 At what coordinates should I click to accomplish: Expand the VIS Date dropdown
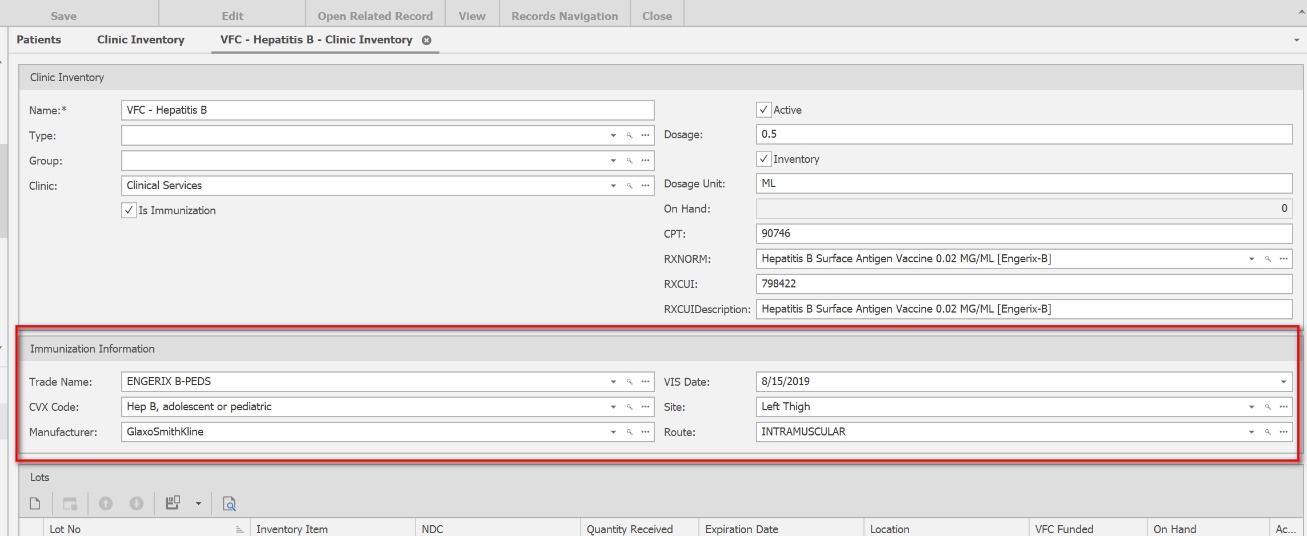click(x=1284, y=382)
